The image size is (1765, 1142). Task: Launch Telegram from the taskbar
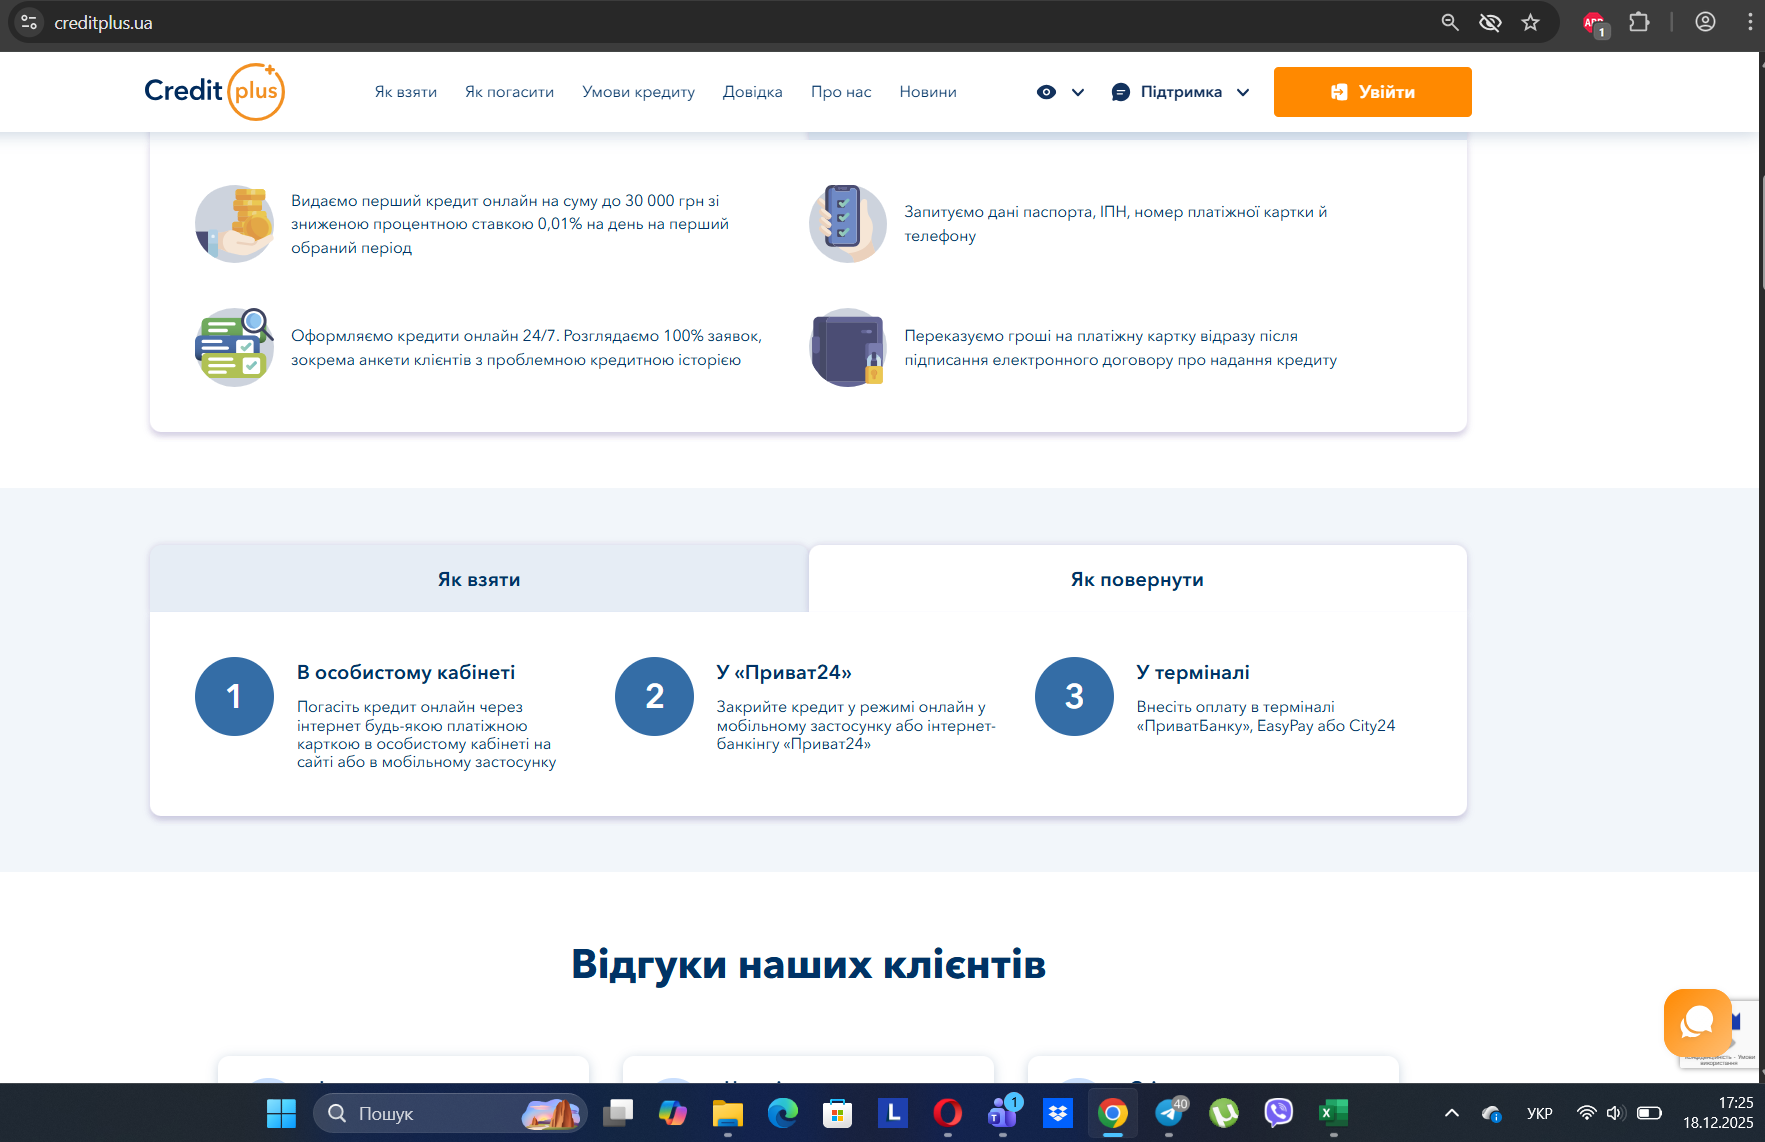tap(1169, 1113)
